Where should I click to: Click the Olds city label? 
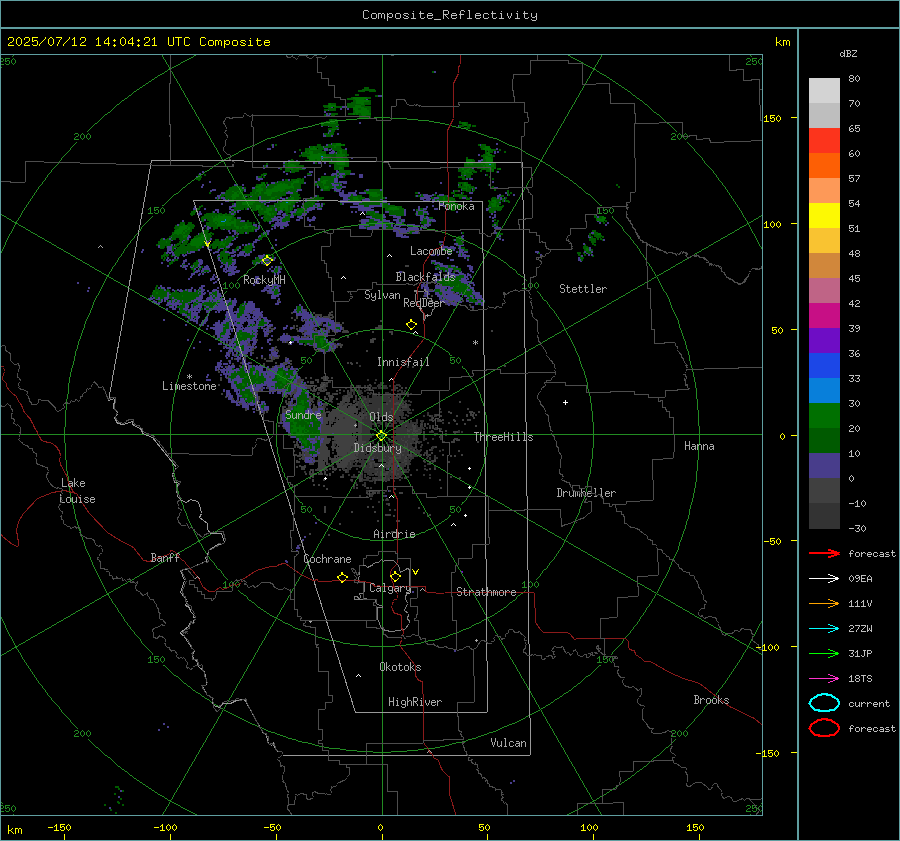click(x=381, y=417)
